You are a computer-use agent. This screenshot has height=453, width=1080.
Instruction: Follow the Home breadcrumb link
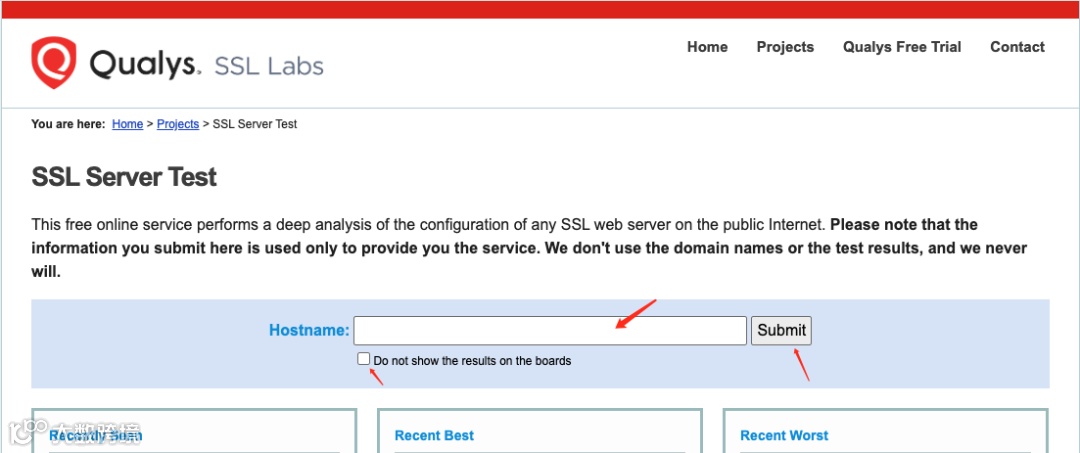pyautogui.click(x=127, y=124)
